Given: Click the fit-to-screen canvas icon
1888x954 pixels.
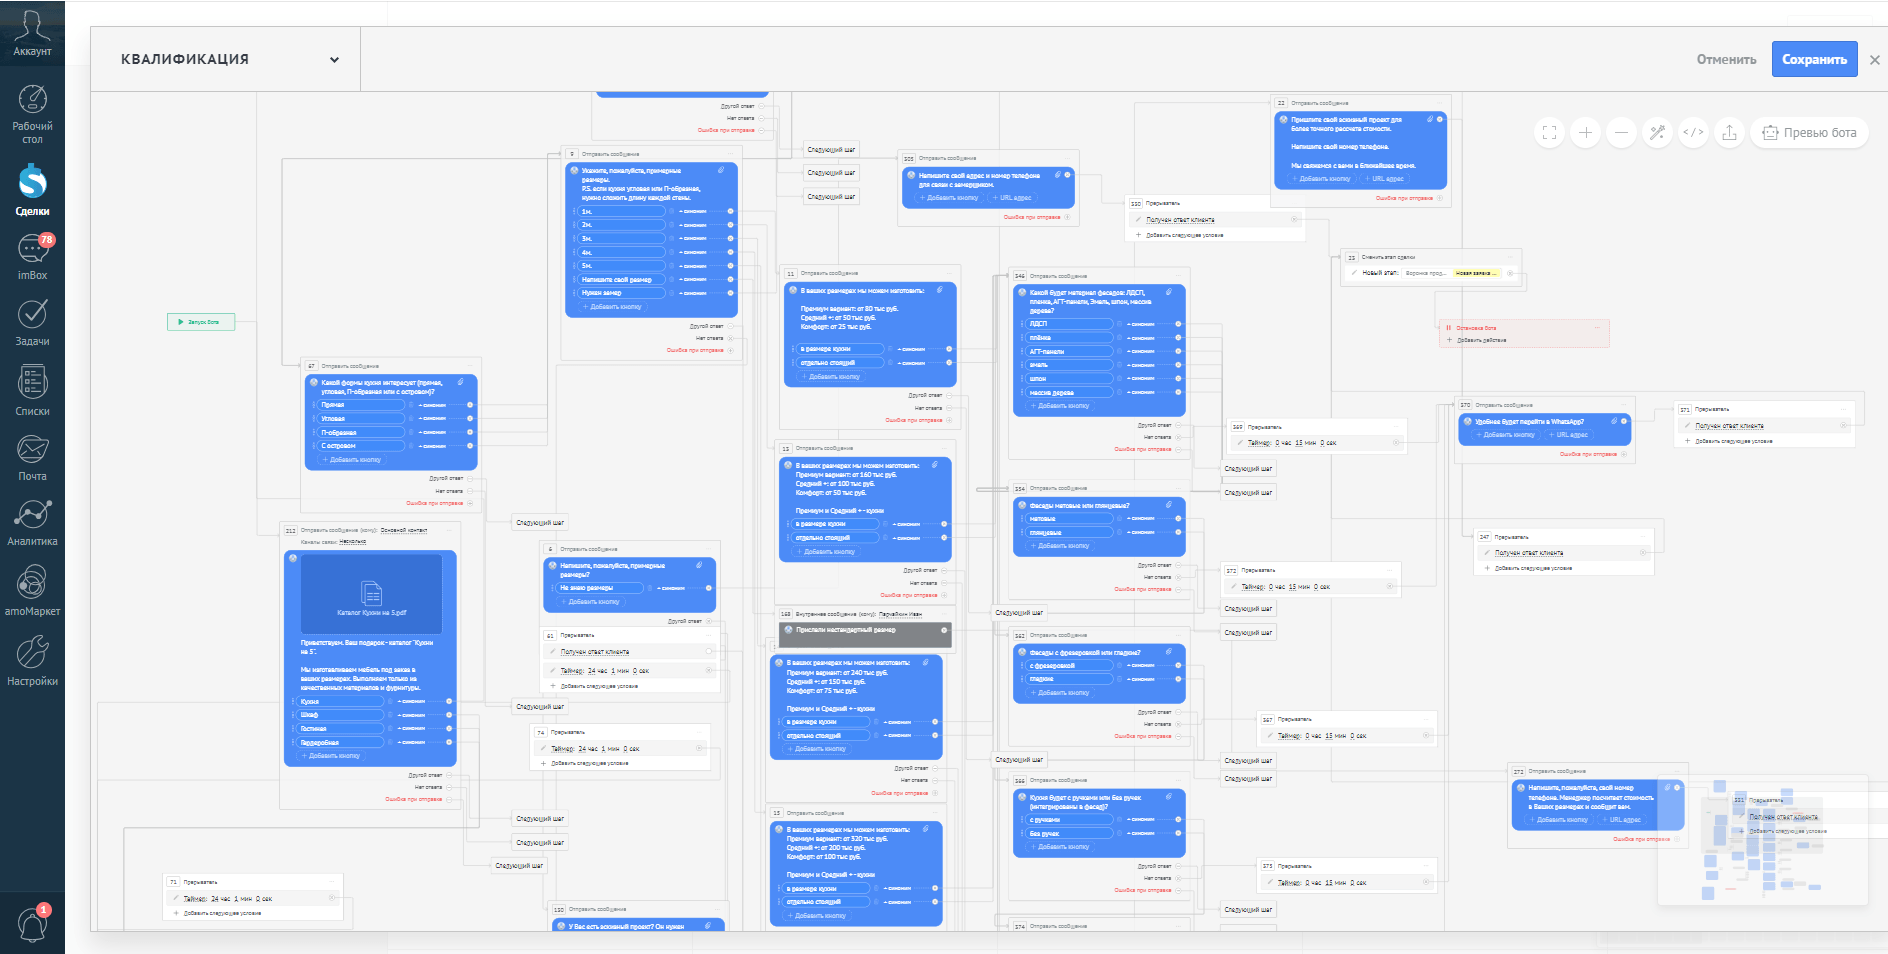Looking at the screenshot, I should [x=1549, y=132].
